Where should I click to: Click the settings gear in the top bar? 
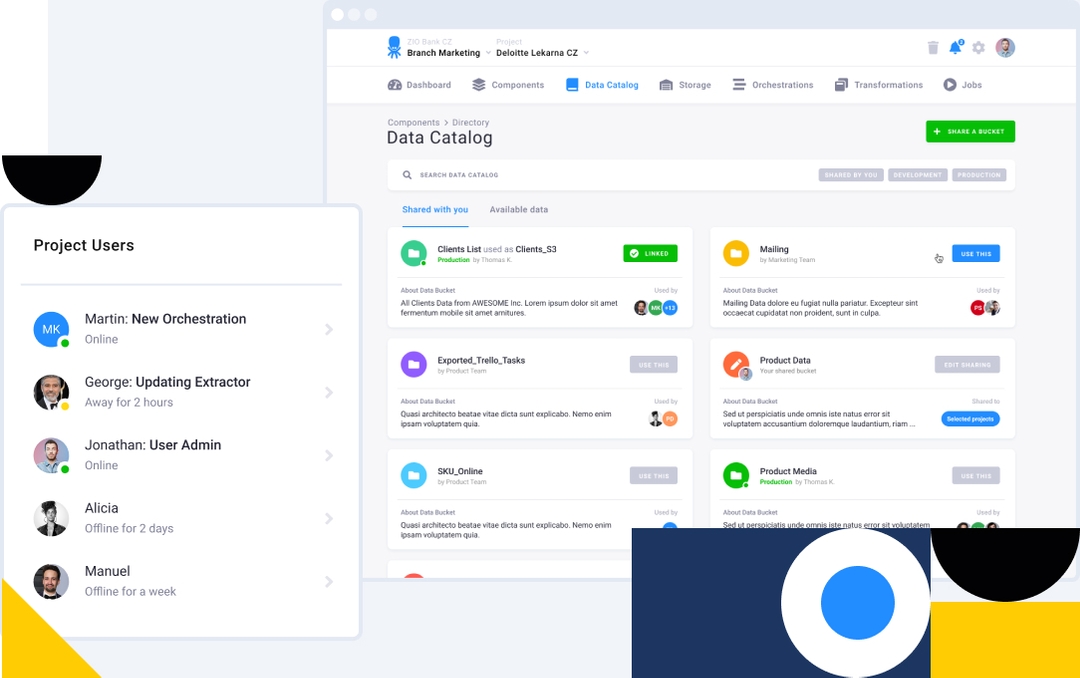(978, 47)
